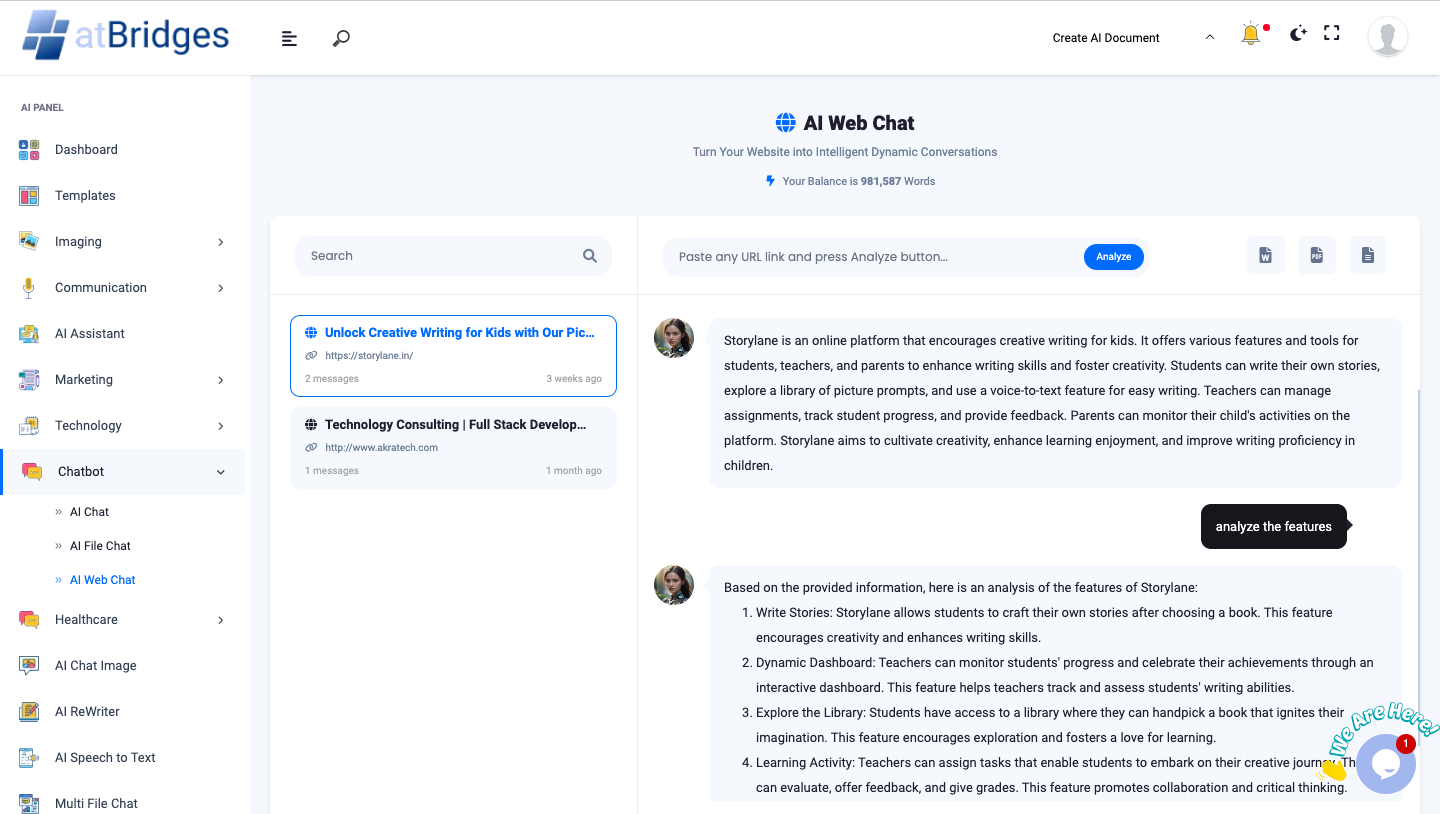1440x814 pixels.
Task: Click the atBridges logo
Action: click(126, 36)
